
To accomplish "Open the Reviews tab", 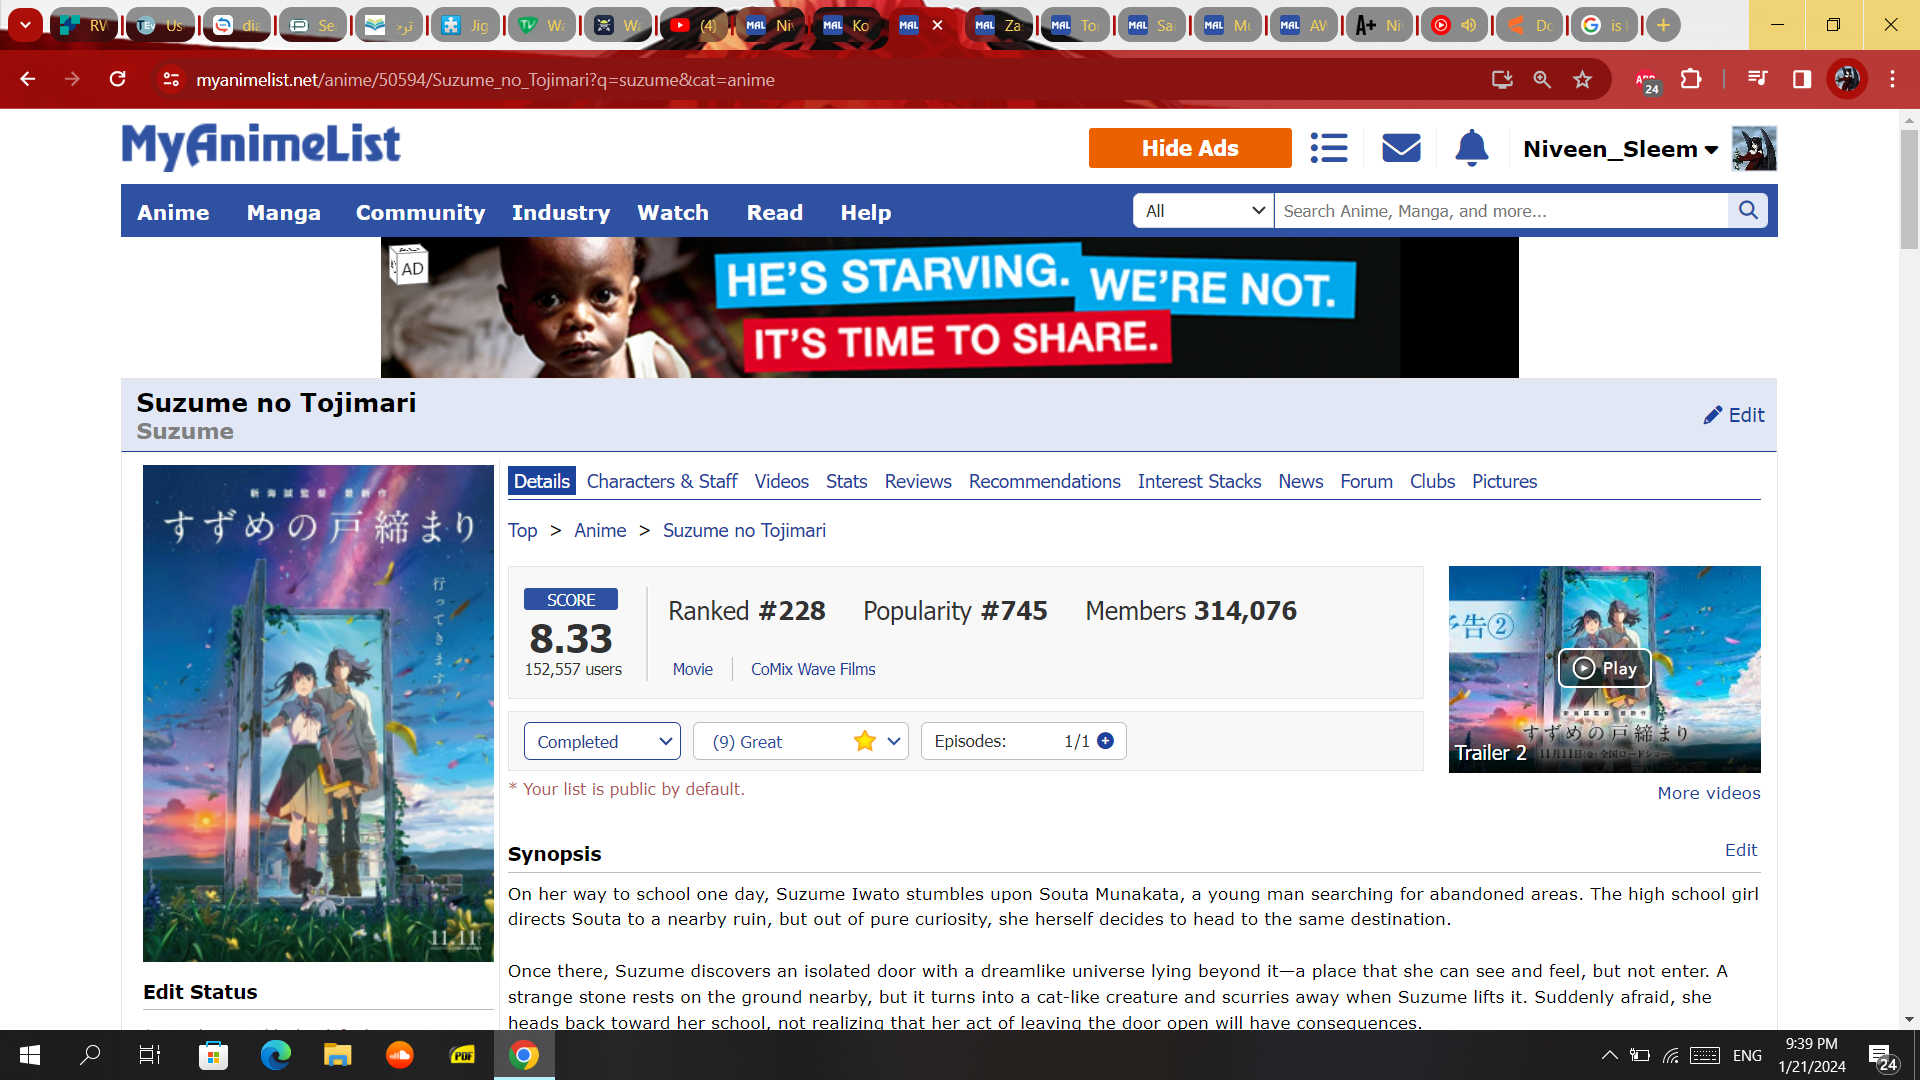I will [x=917, y=481].
